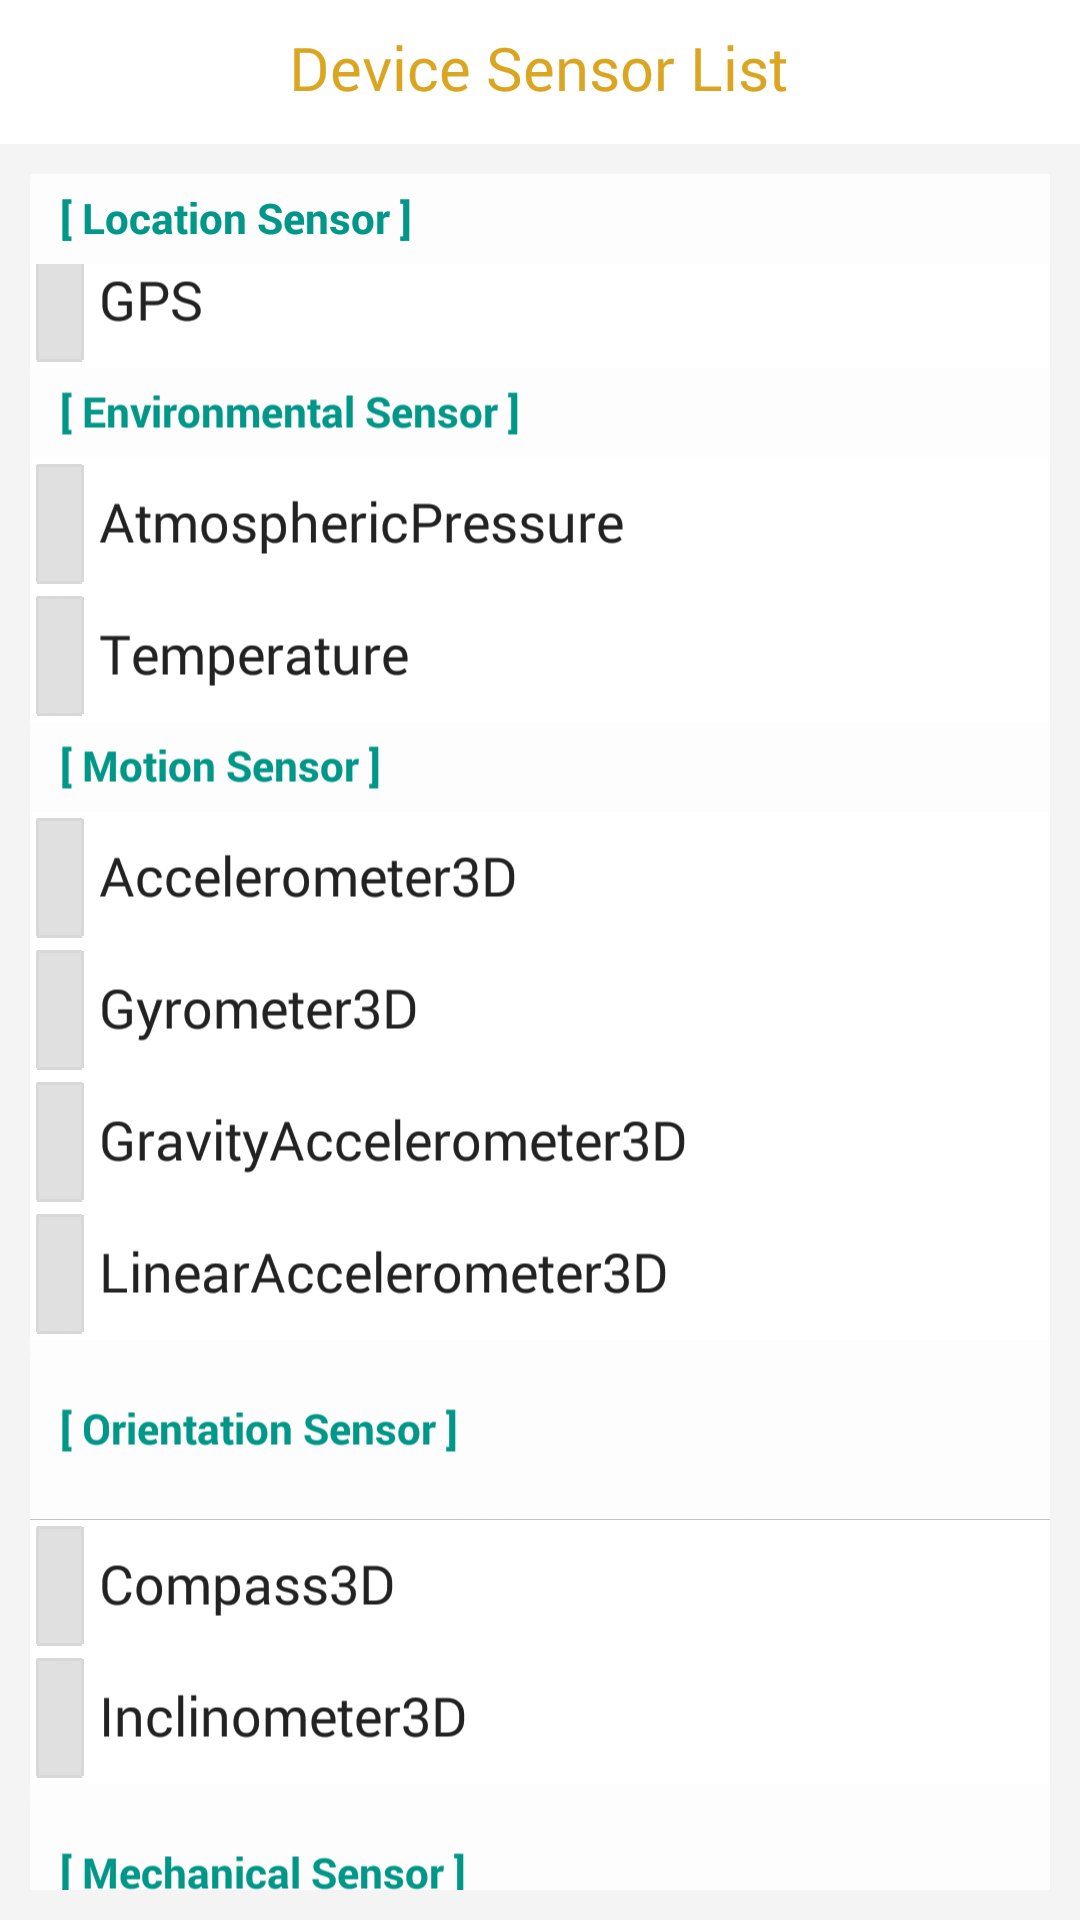Enable the AtmosphericPressure checkbox
1080x1920 pixels.
click(x=60, y=524)
